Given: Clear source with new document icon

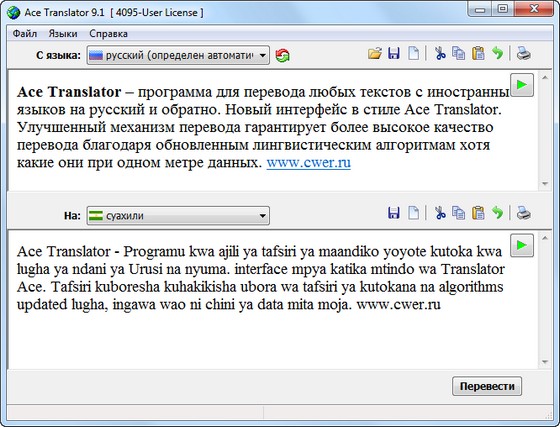Looking at the screenshot, I should (414, 54).
